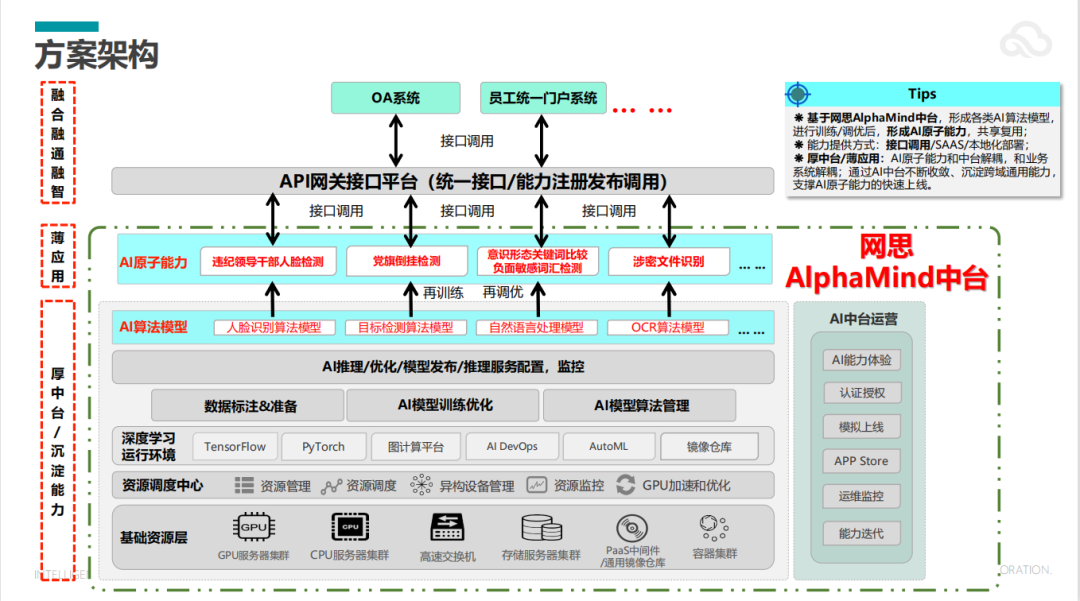Click the 党旗倒挂检测 capability box
The image size is (1080, 601).
click(x=406, y=262)
